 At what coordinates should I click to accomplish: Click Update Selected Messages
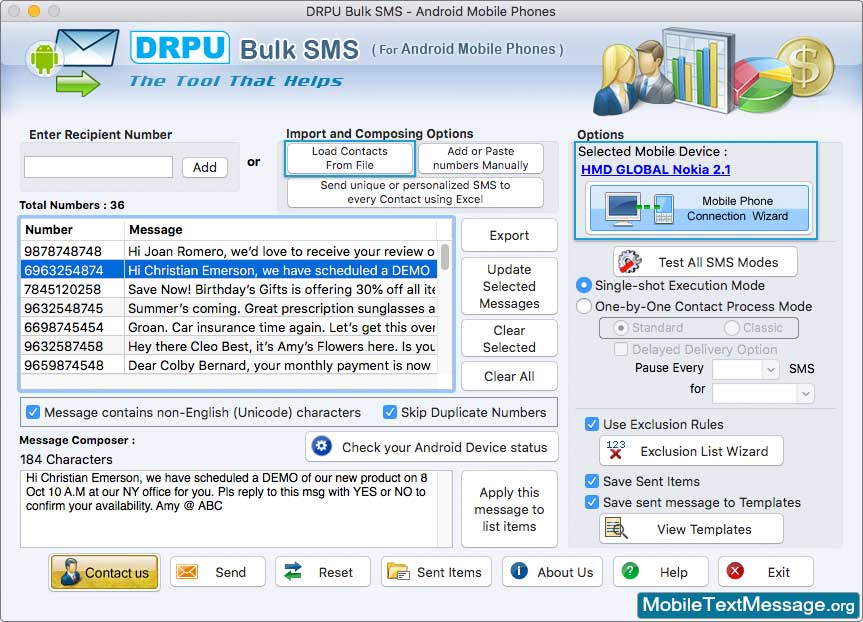[509, 286]
